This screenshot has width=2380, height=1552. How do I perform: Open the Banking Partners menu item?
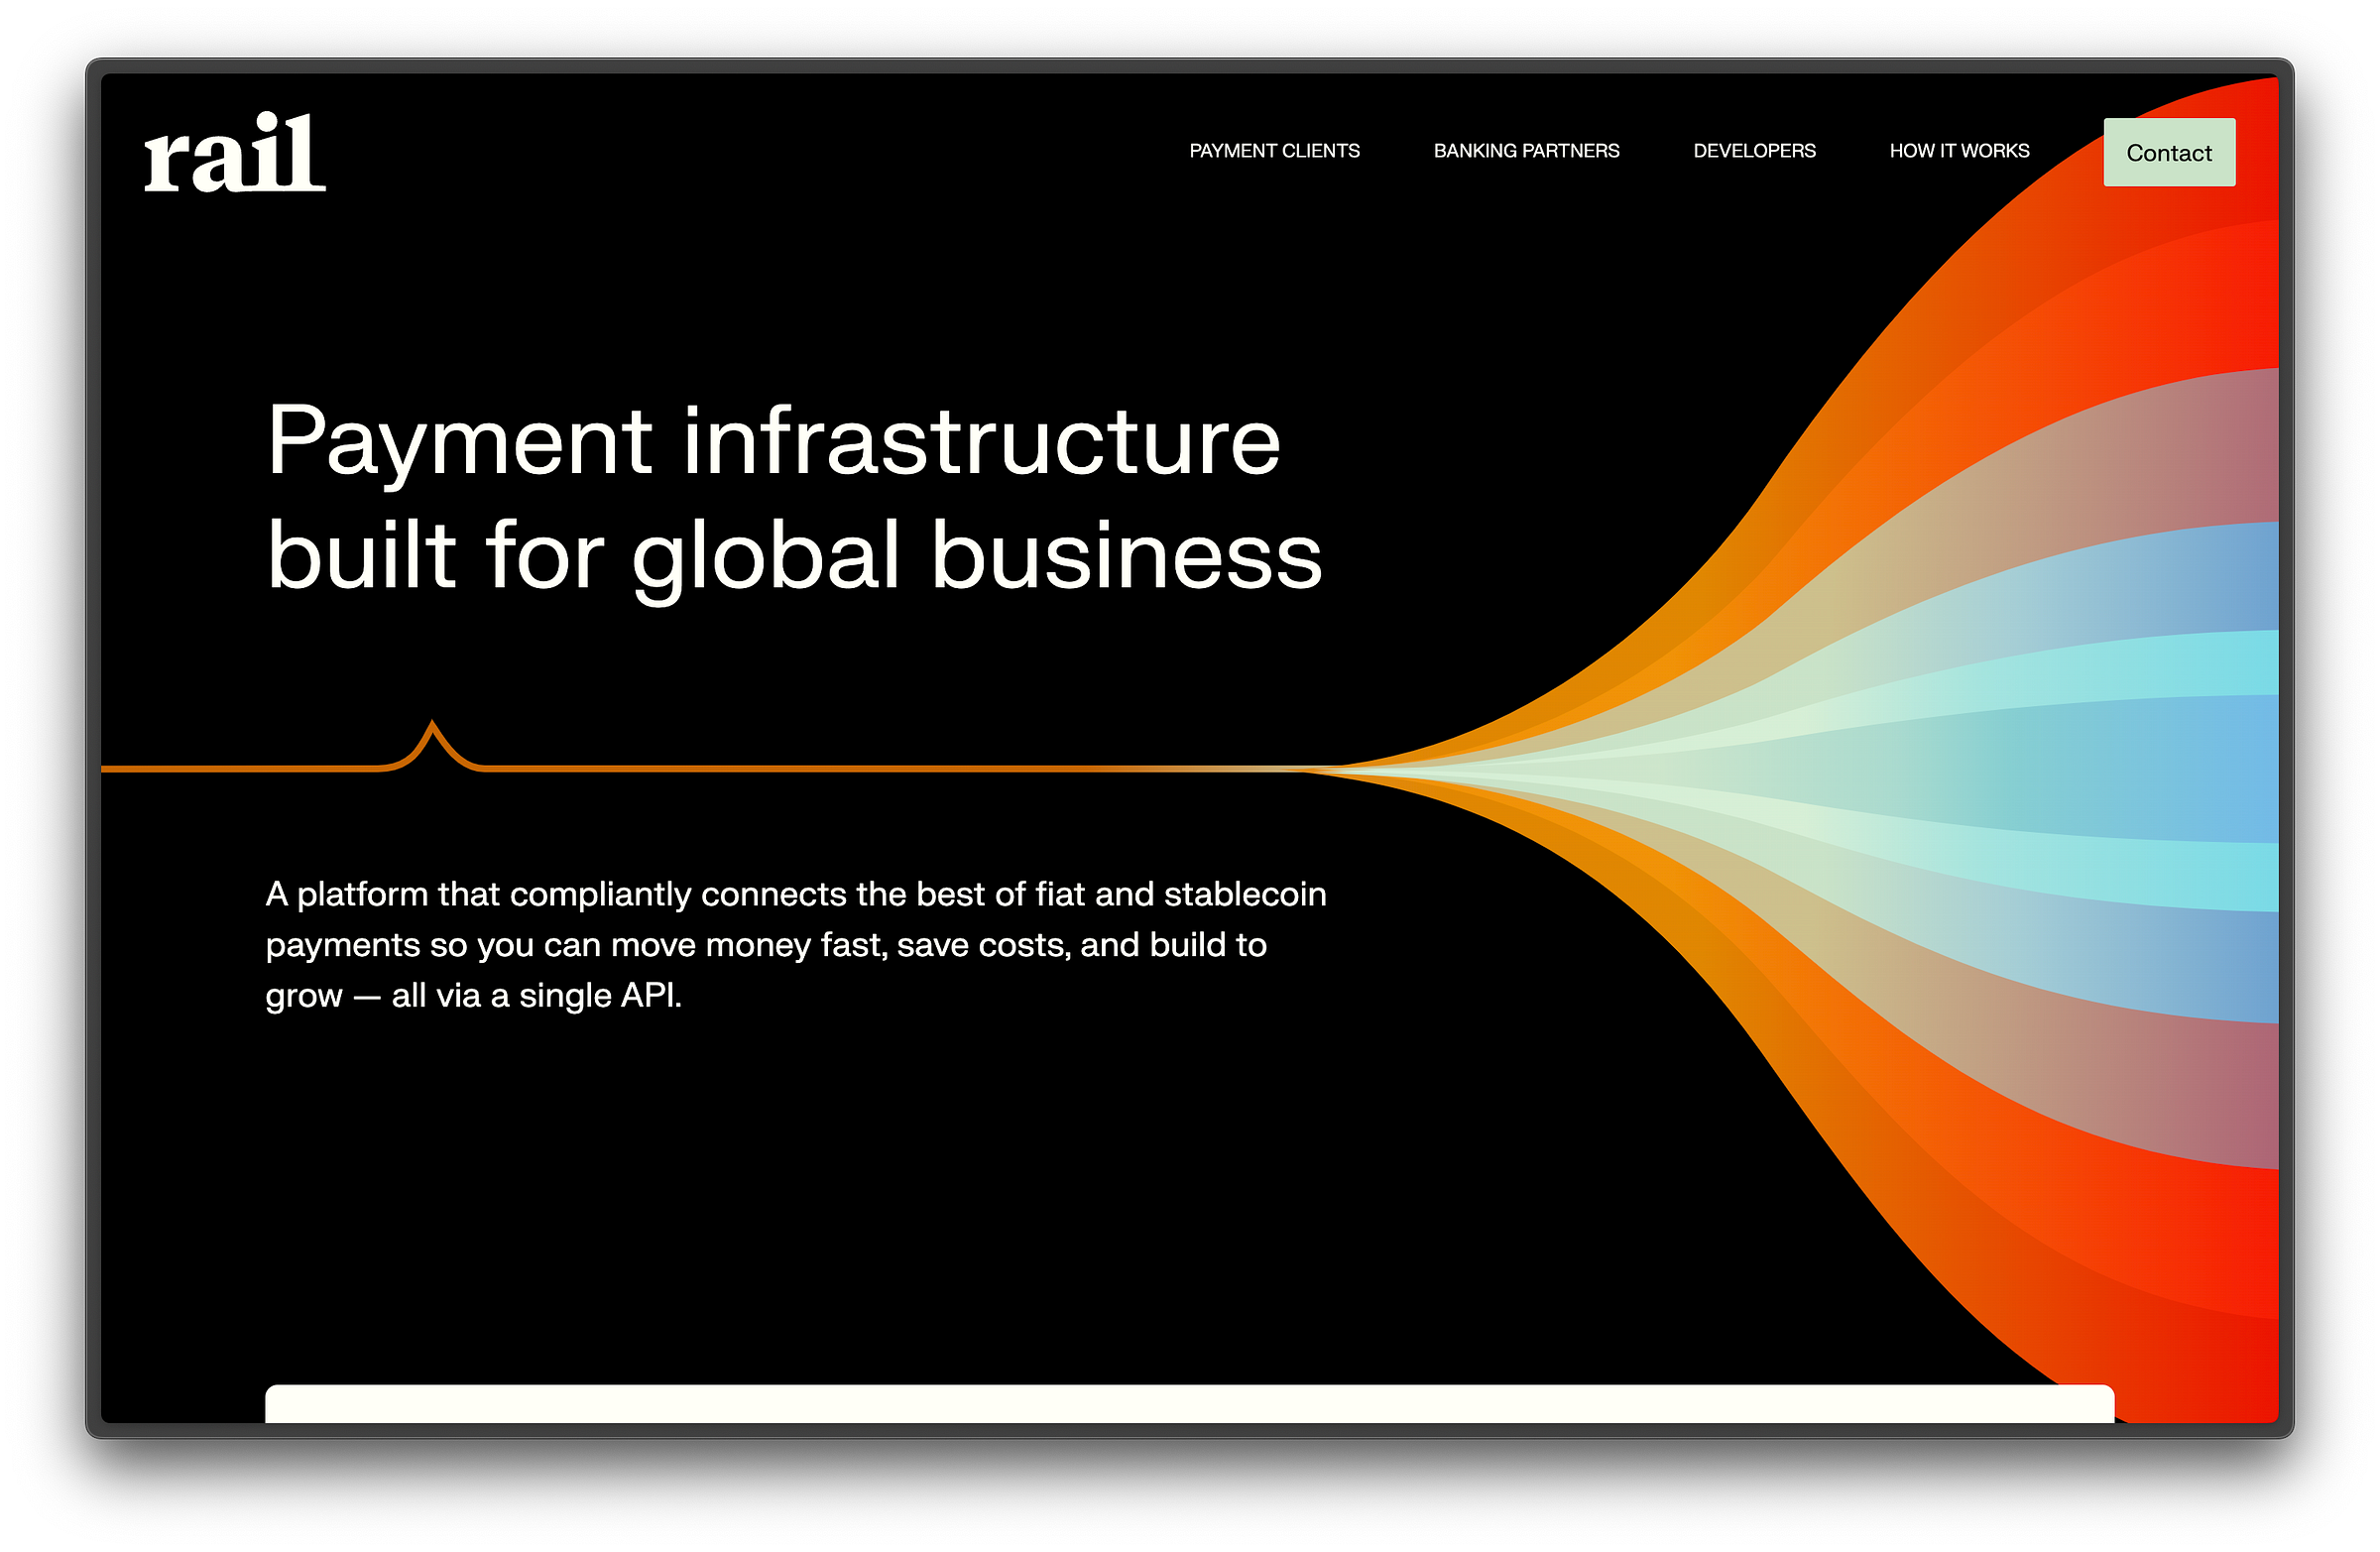[x=1526, y=151]
